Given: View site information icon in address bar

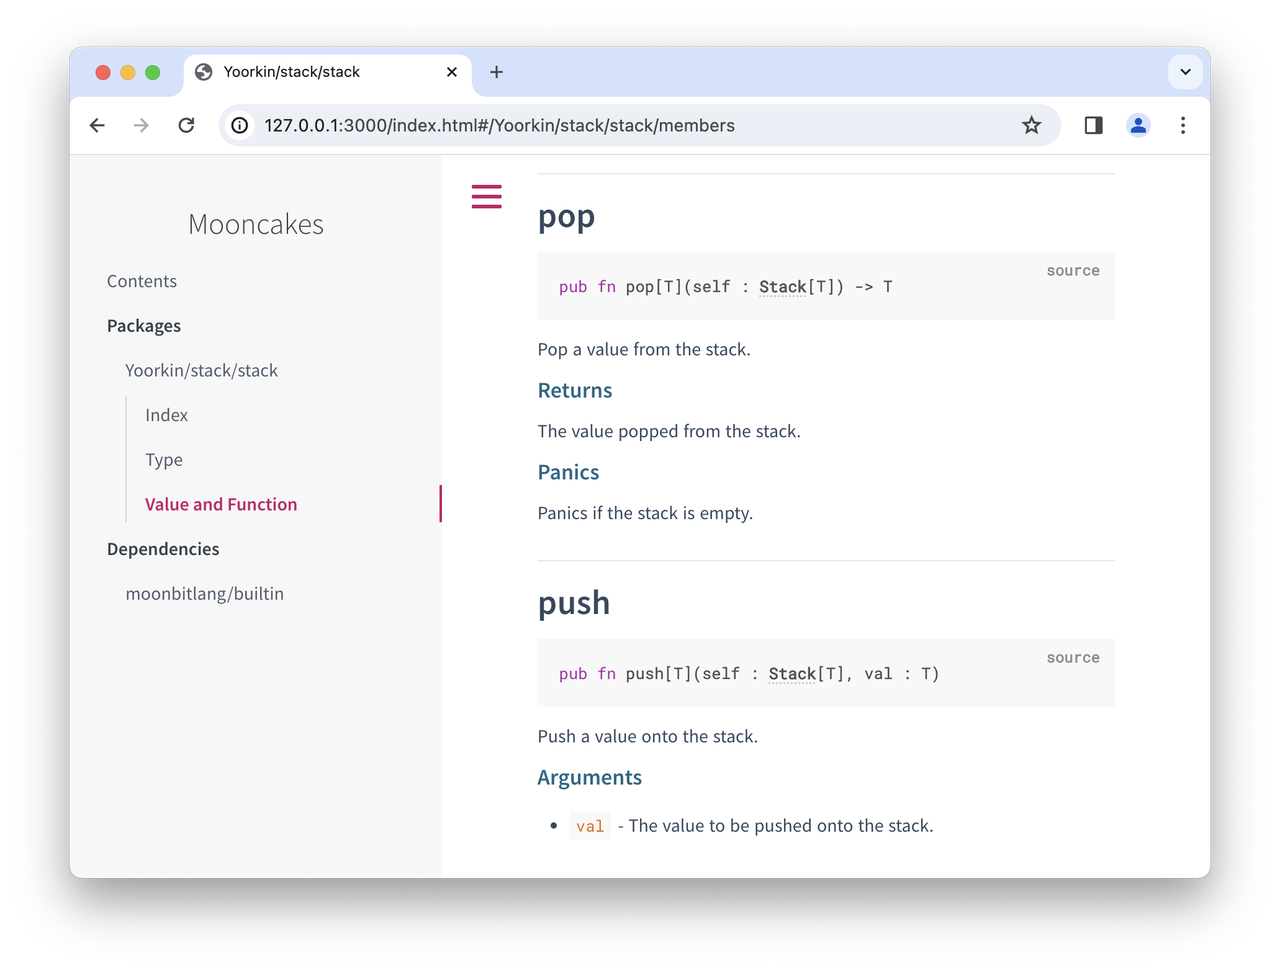Looking at the screenshot, I should coord(240,125).
